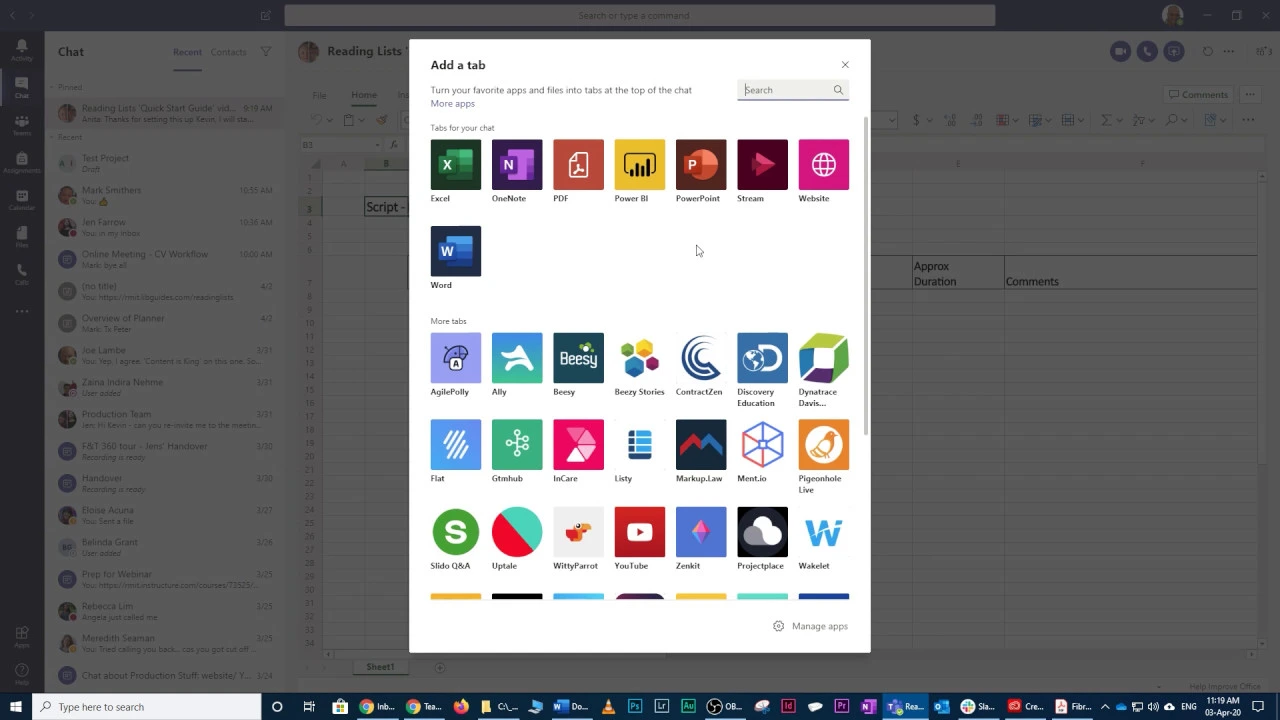Viewport: 1280px width, 720px height.
Task: Open the chat filter icon
Action: click(266, 52)
